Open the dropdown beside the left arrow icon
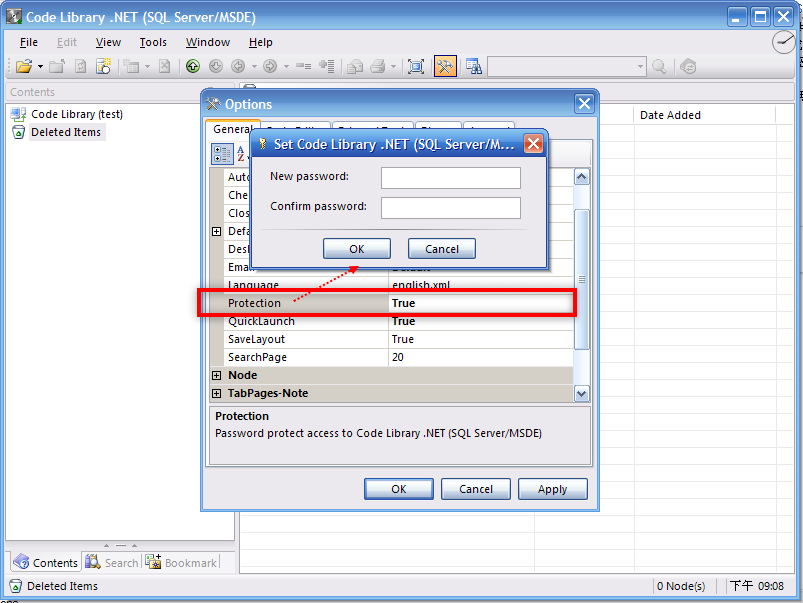 (254, 67)
